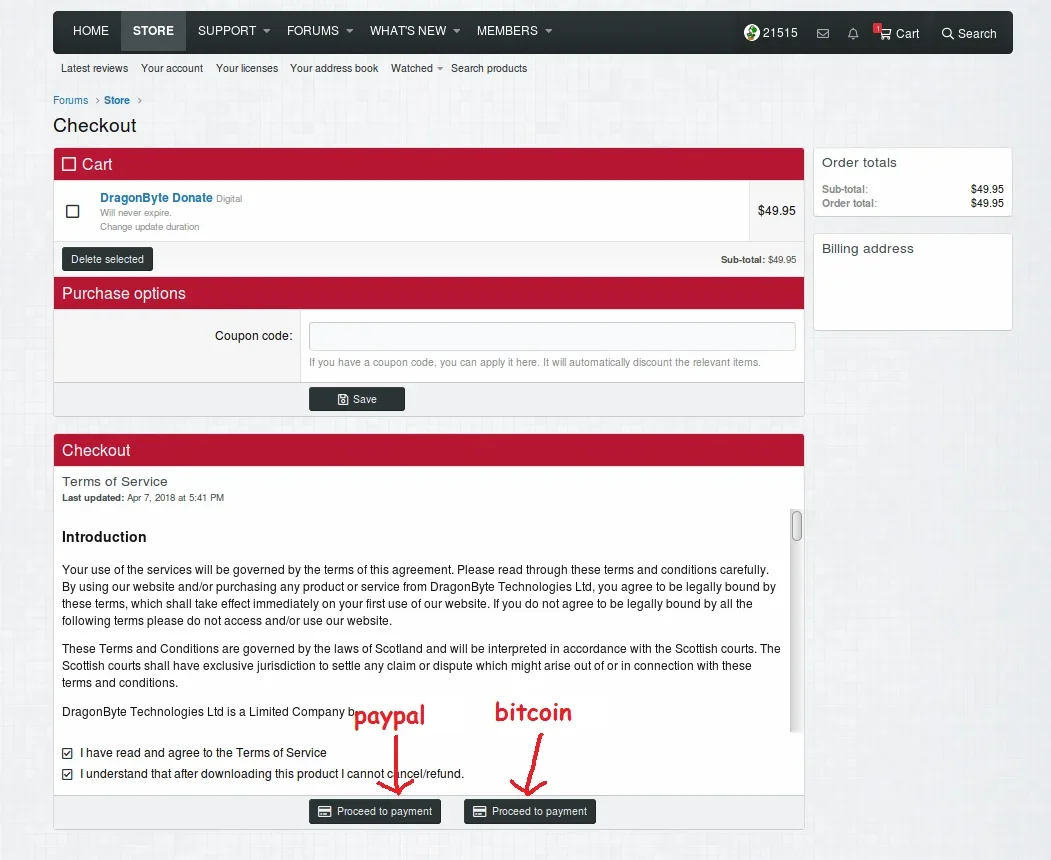This screenshot has width=1051, height=860.
Task: Focus the Coupon code input field
Action: point(552,336)
